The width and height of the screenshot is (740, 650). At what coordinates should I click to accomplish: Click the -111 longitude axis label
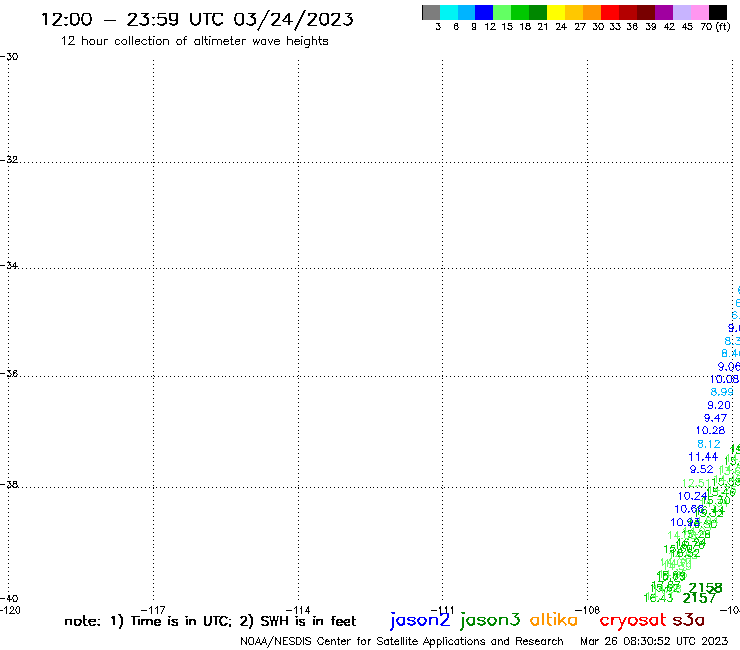[442, 610]
